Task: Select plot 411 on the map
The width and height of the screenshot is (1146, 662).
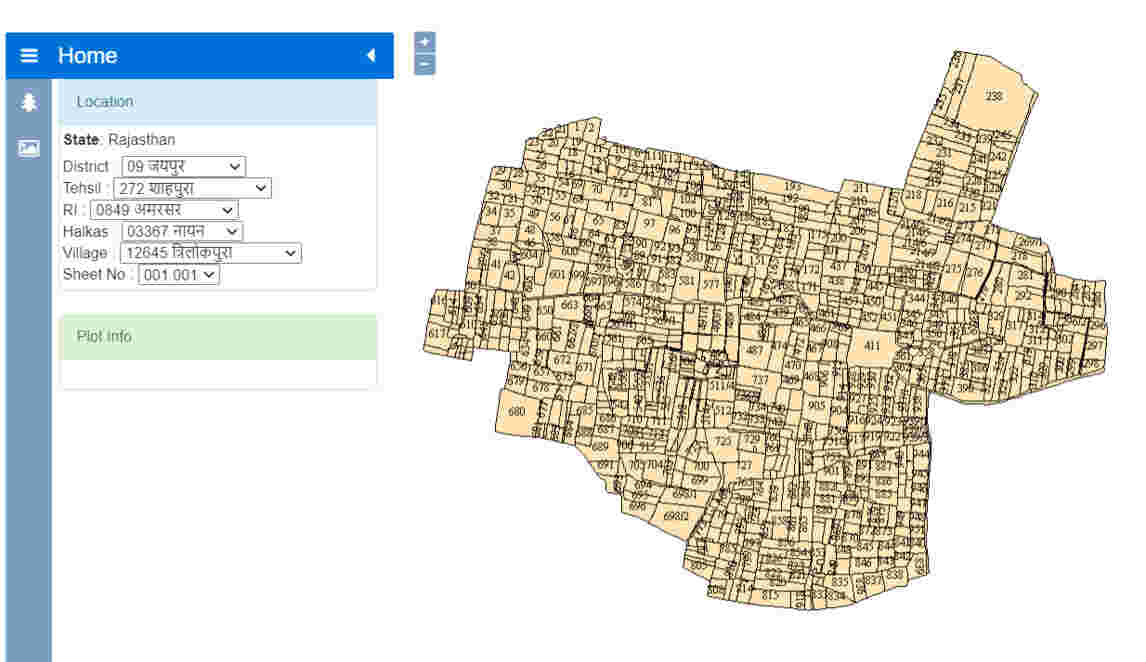Action: (x=872, y=346)
